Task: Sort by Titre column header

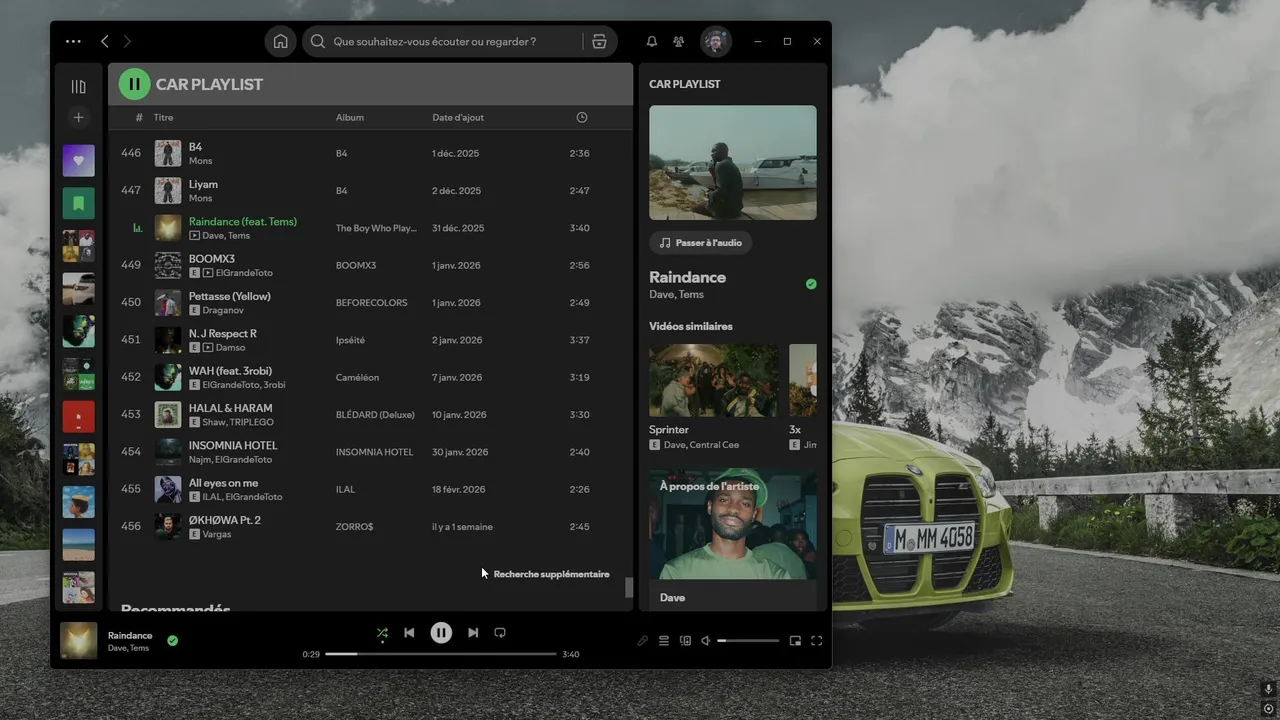Action: pyautogui.click(x=163, y=117)
